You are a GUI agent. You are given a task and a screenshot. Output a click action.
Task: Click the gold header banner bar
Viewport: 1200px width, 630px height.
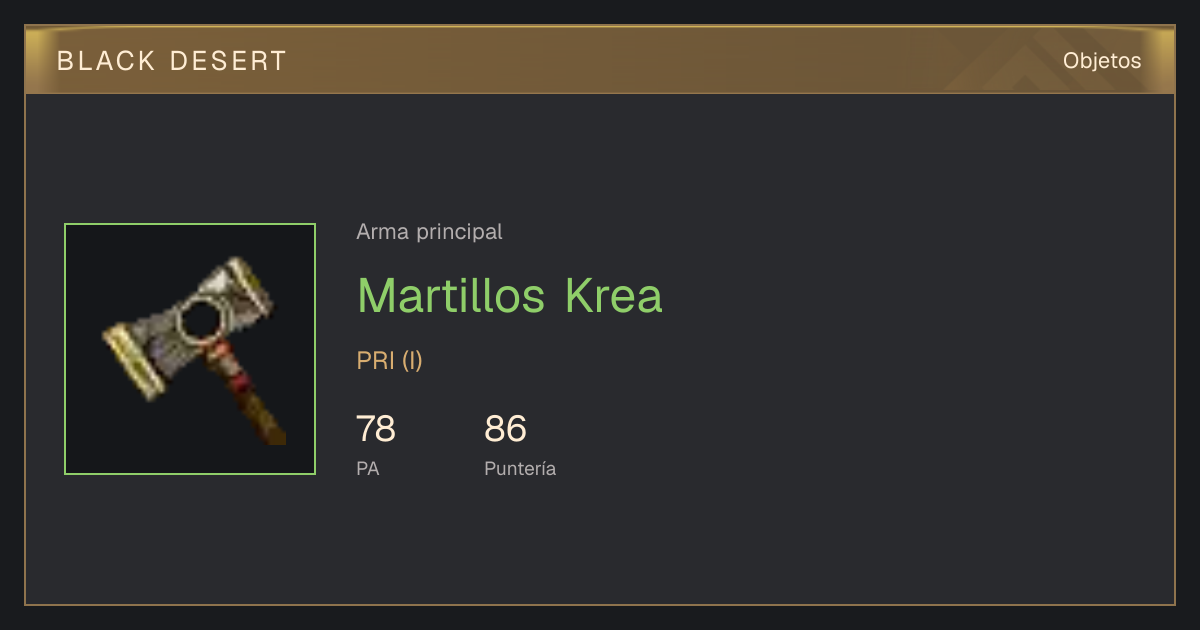[600, 60]
